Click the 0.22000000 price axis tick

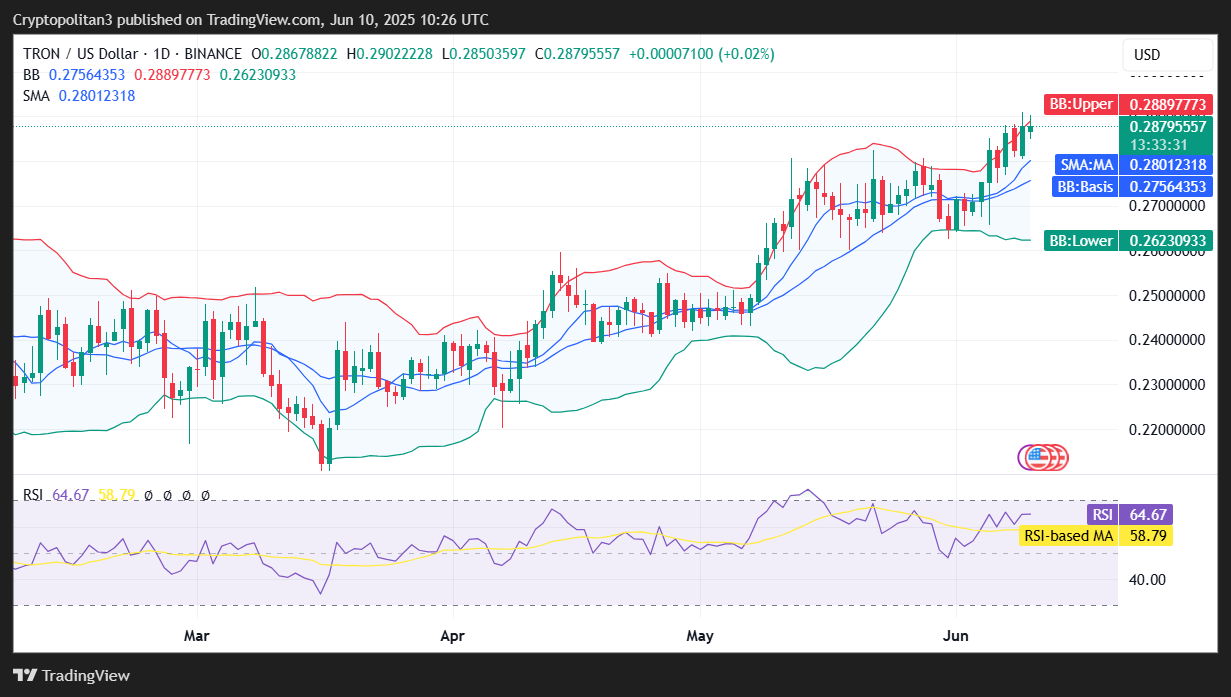(1168, 429)
